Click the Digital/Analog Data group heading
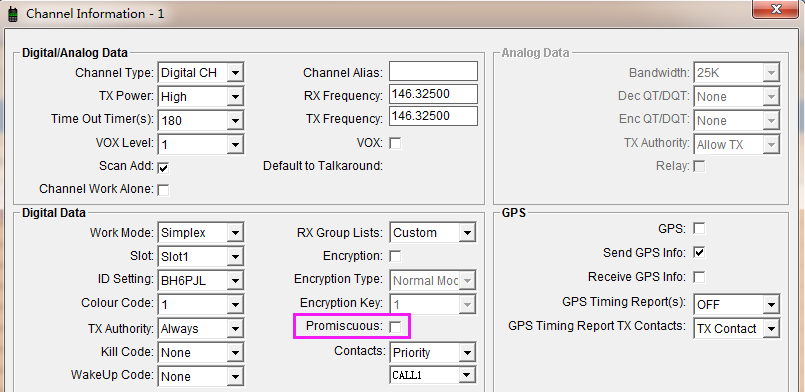Viewport: 805px width, 392px height. (x=75, y=53)
